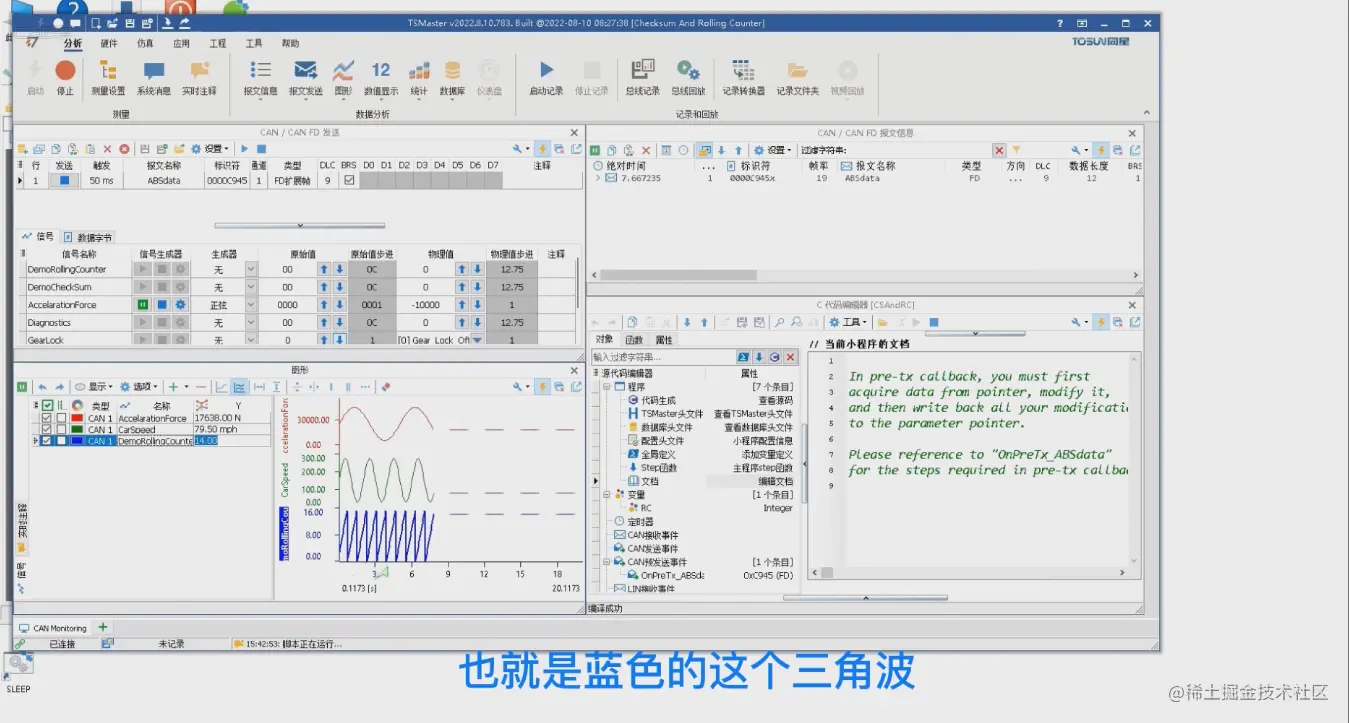This screenshot has height=723, width=1349.
Task: Open 实时注释 real-time comment tool
Action: [199, 76]
